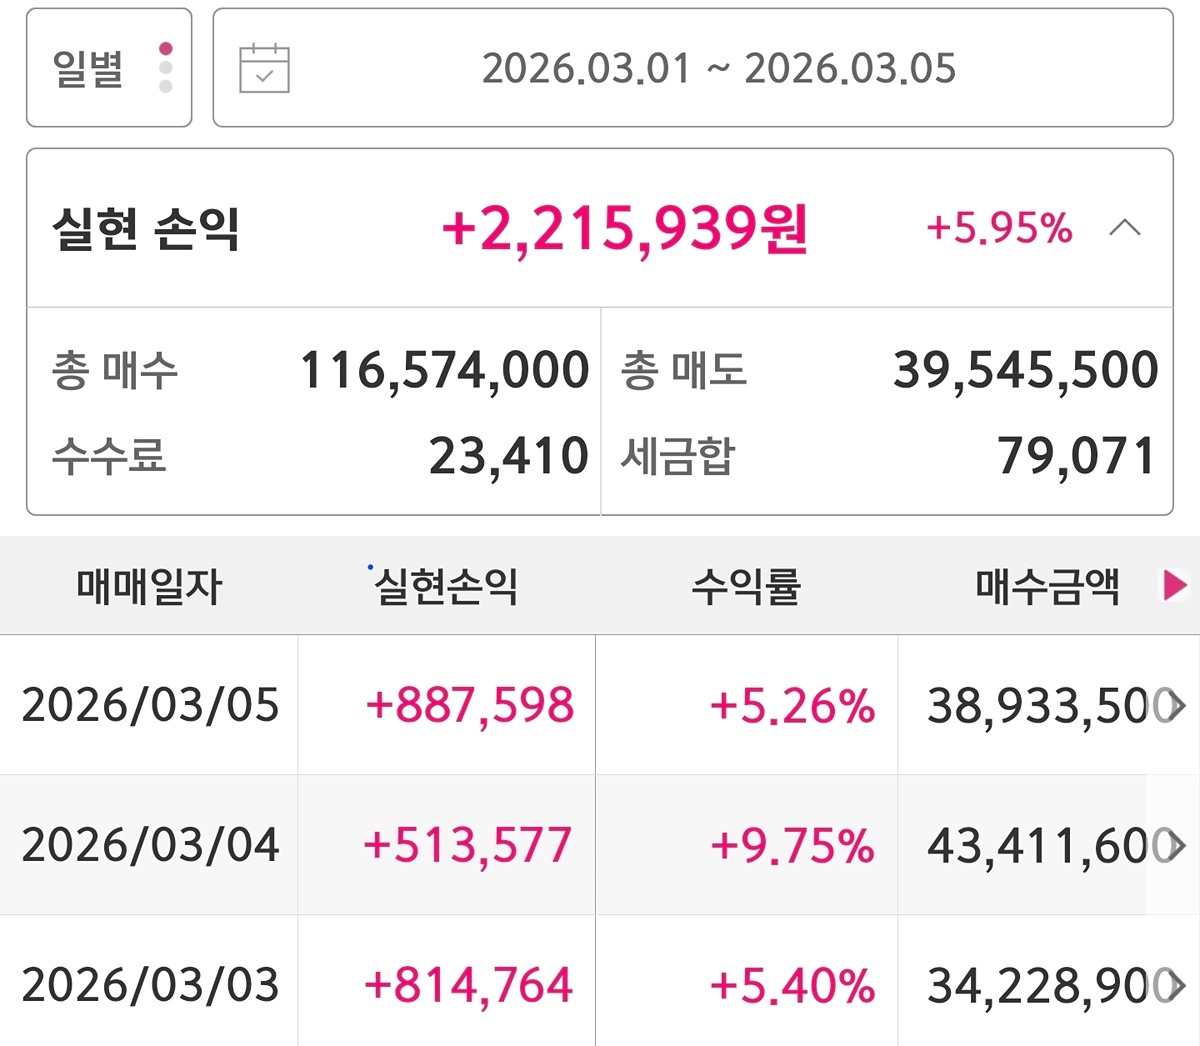1200x1046 pixels.
Task: Click total realized profit +2,215,939원
Action: coord(624,229)
